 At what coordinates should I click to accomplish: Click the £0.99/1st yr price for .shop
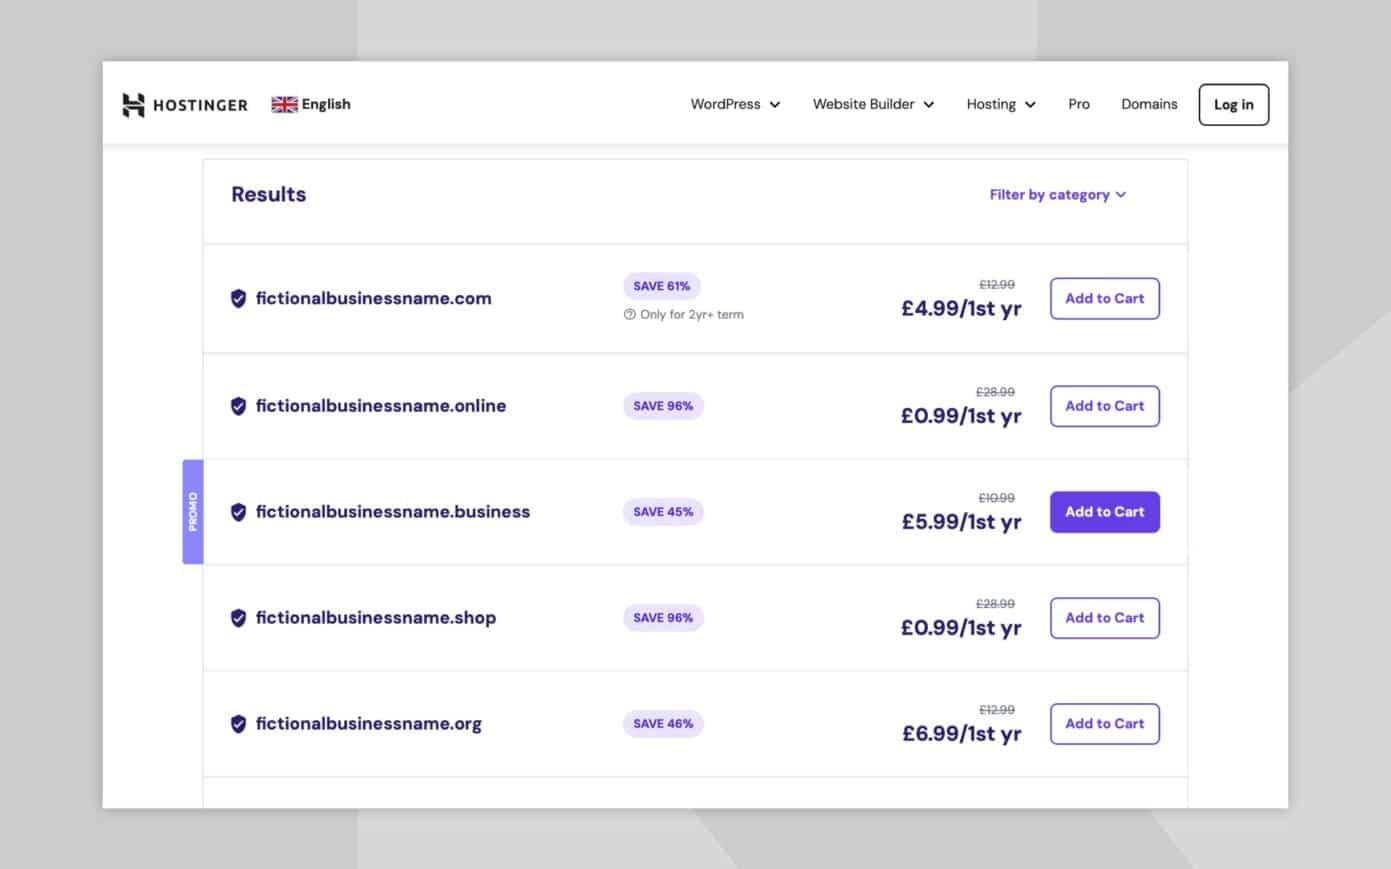[961, 628]
